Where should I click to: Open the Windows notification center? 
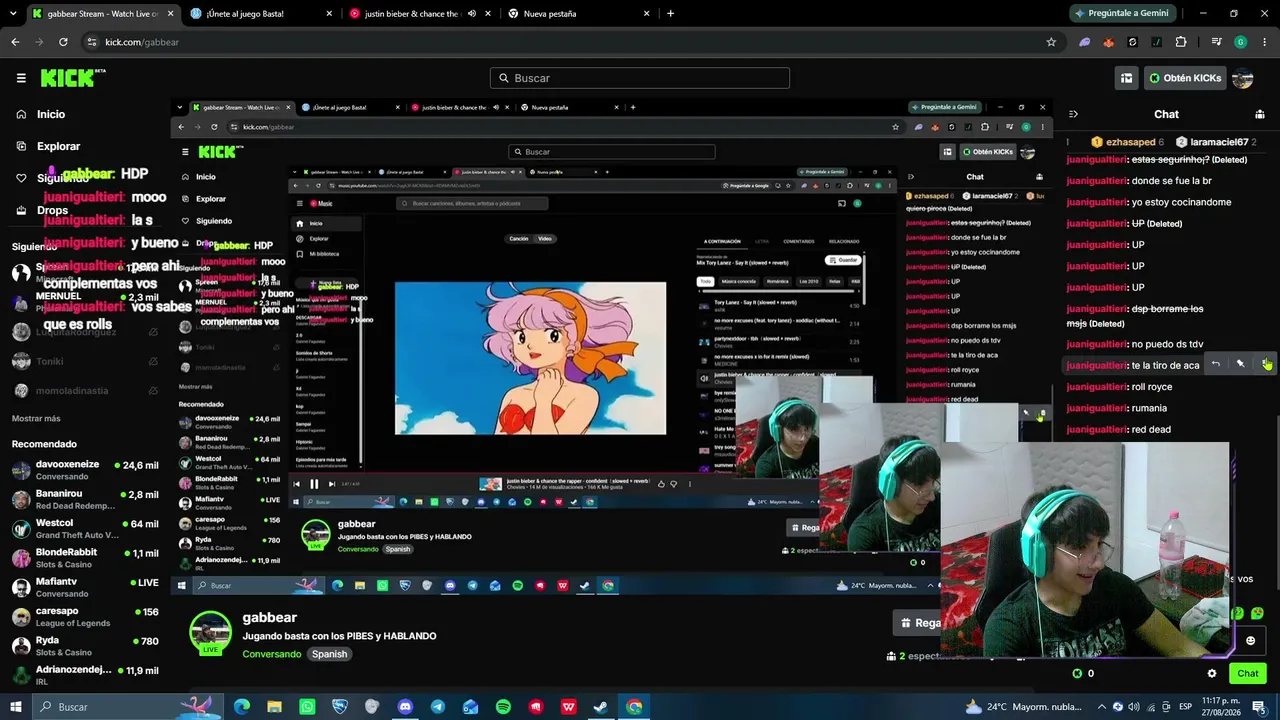coord(1259,707)
